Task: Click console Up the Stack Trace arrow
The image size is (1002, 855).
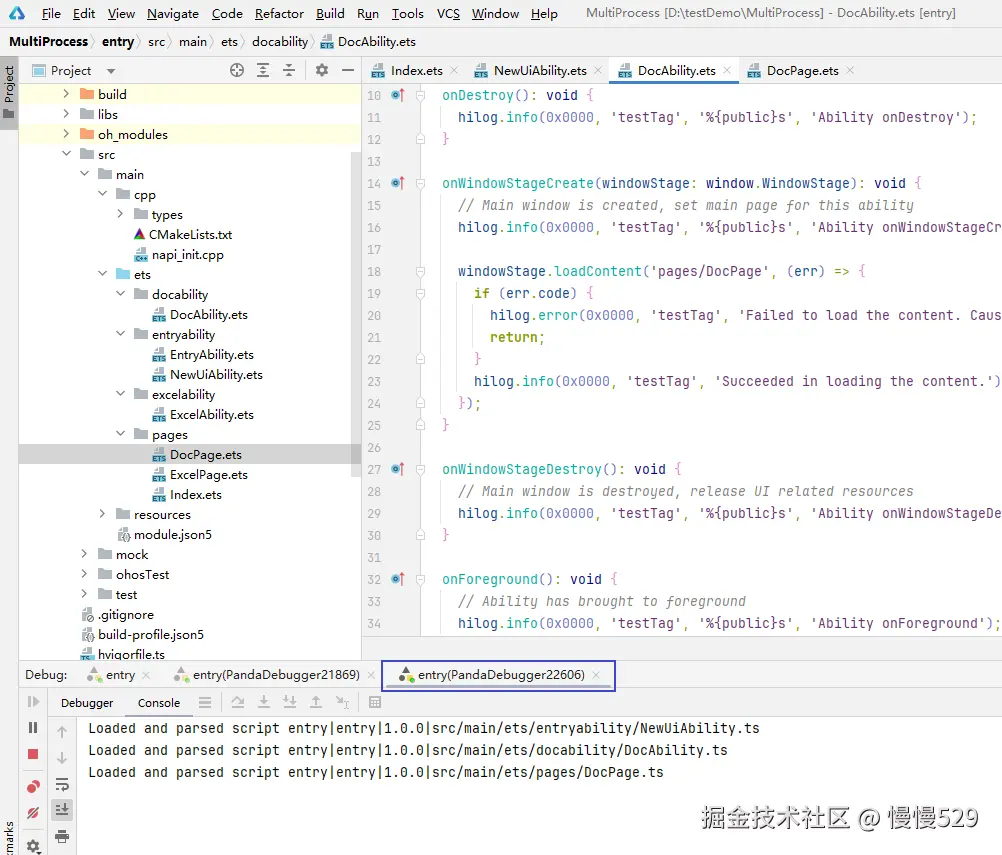Action: (x=62, y=732)
